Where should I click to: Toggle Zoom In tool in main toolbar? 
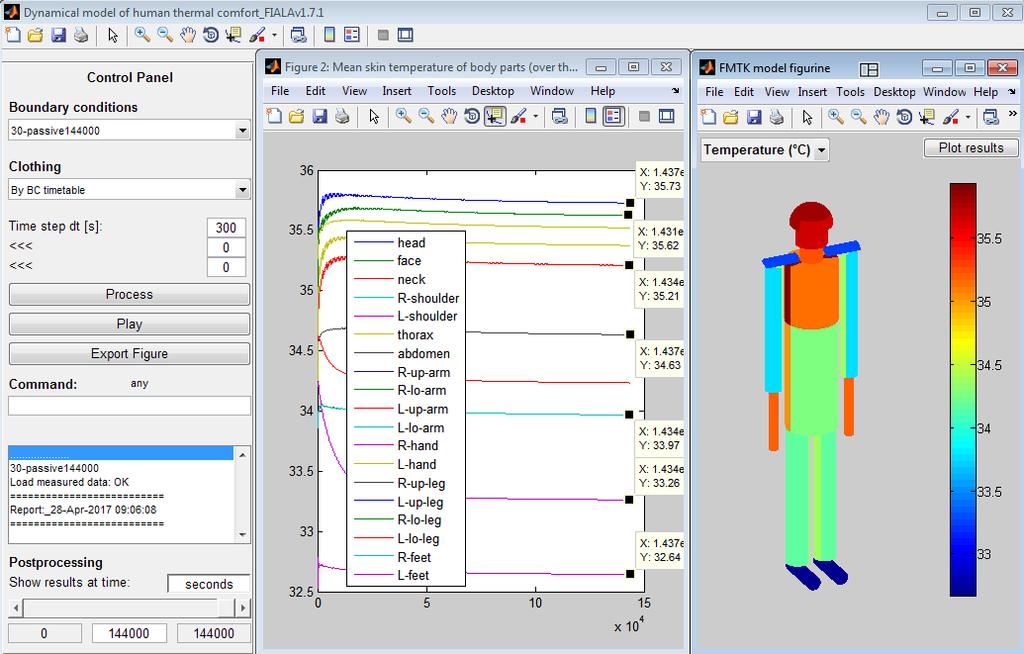(142, 35)
